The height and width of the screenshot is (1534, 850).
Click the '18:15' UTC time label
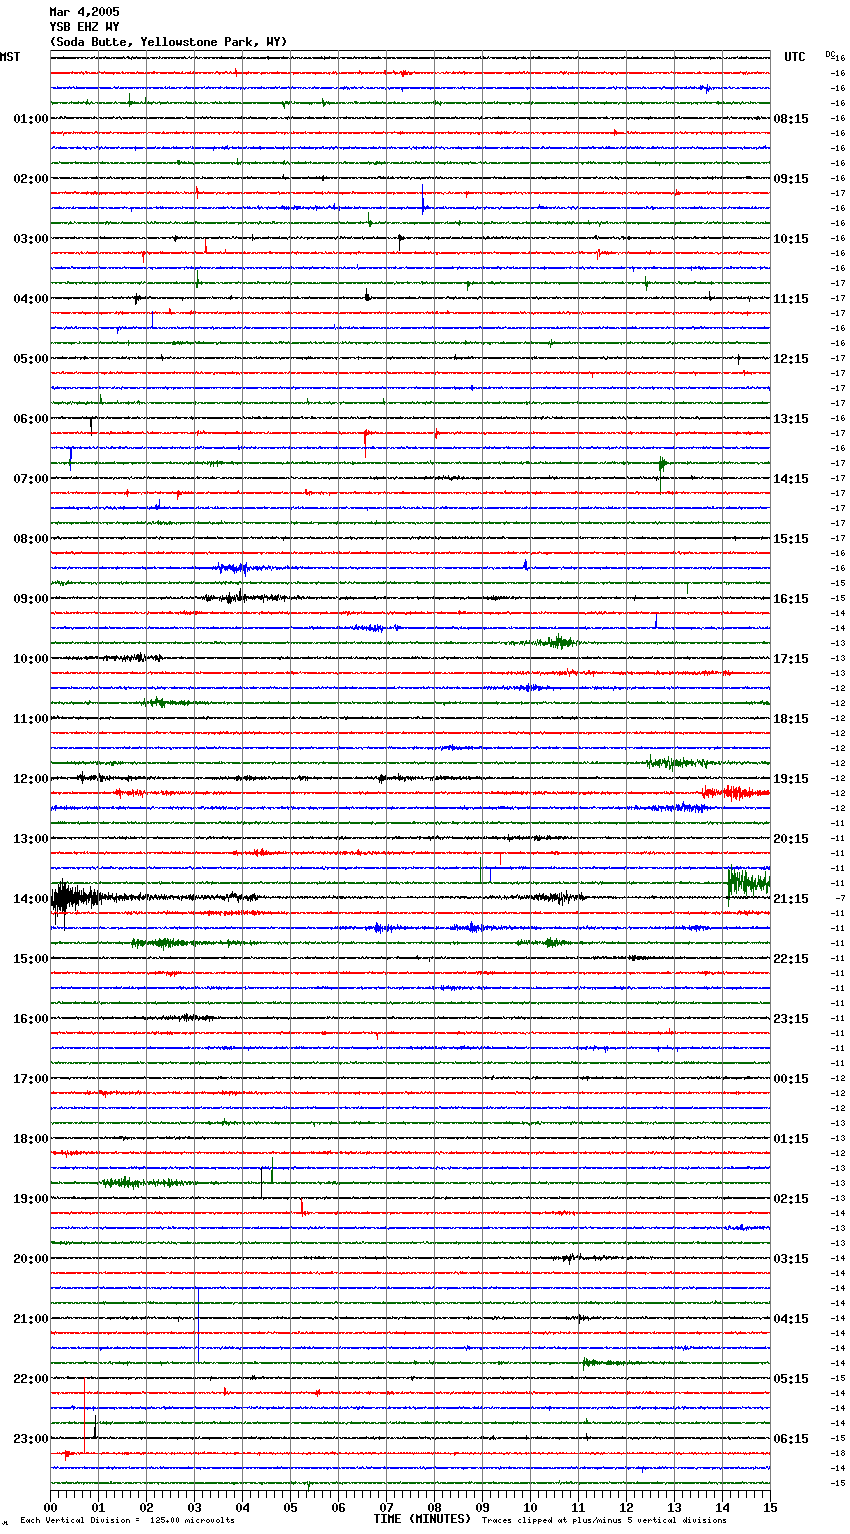point(791,719)
